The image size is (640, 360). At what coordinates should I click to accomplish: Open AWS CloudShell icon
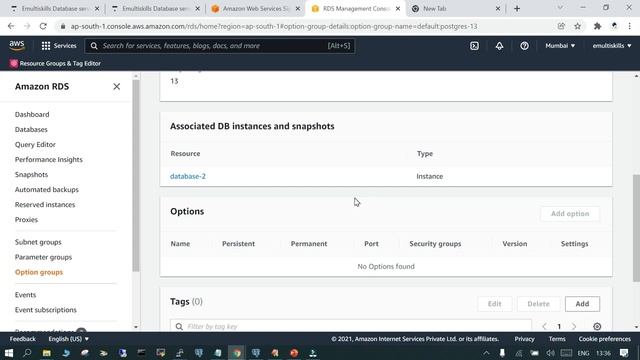point(474,46)
